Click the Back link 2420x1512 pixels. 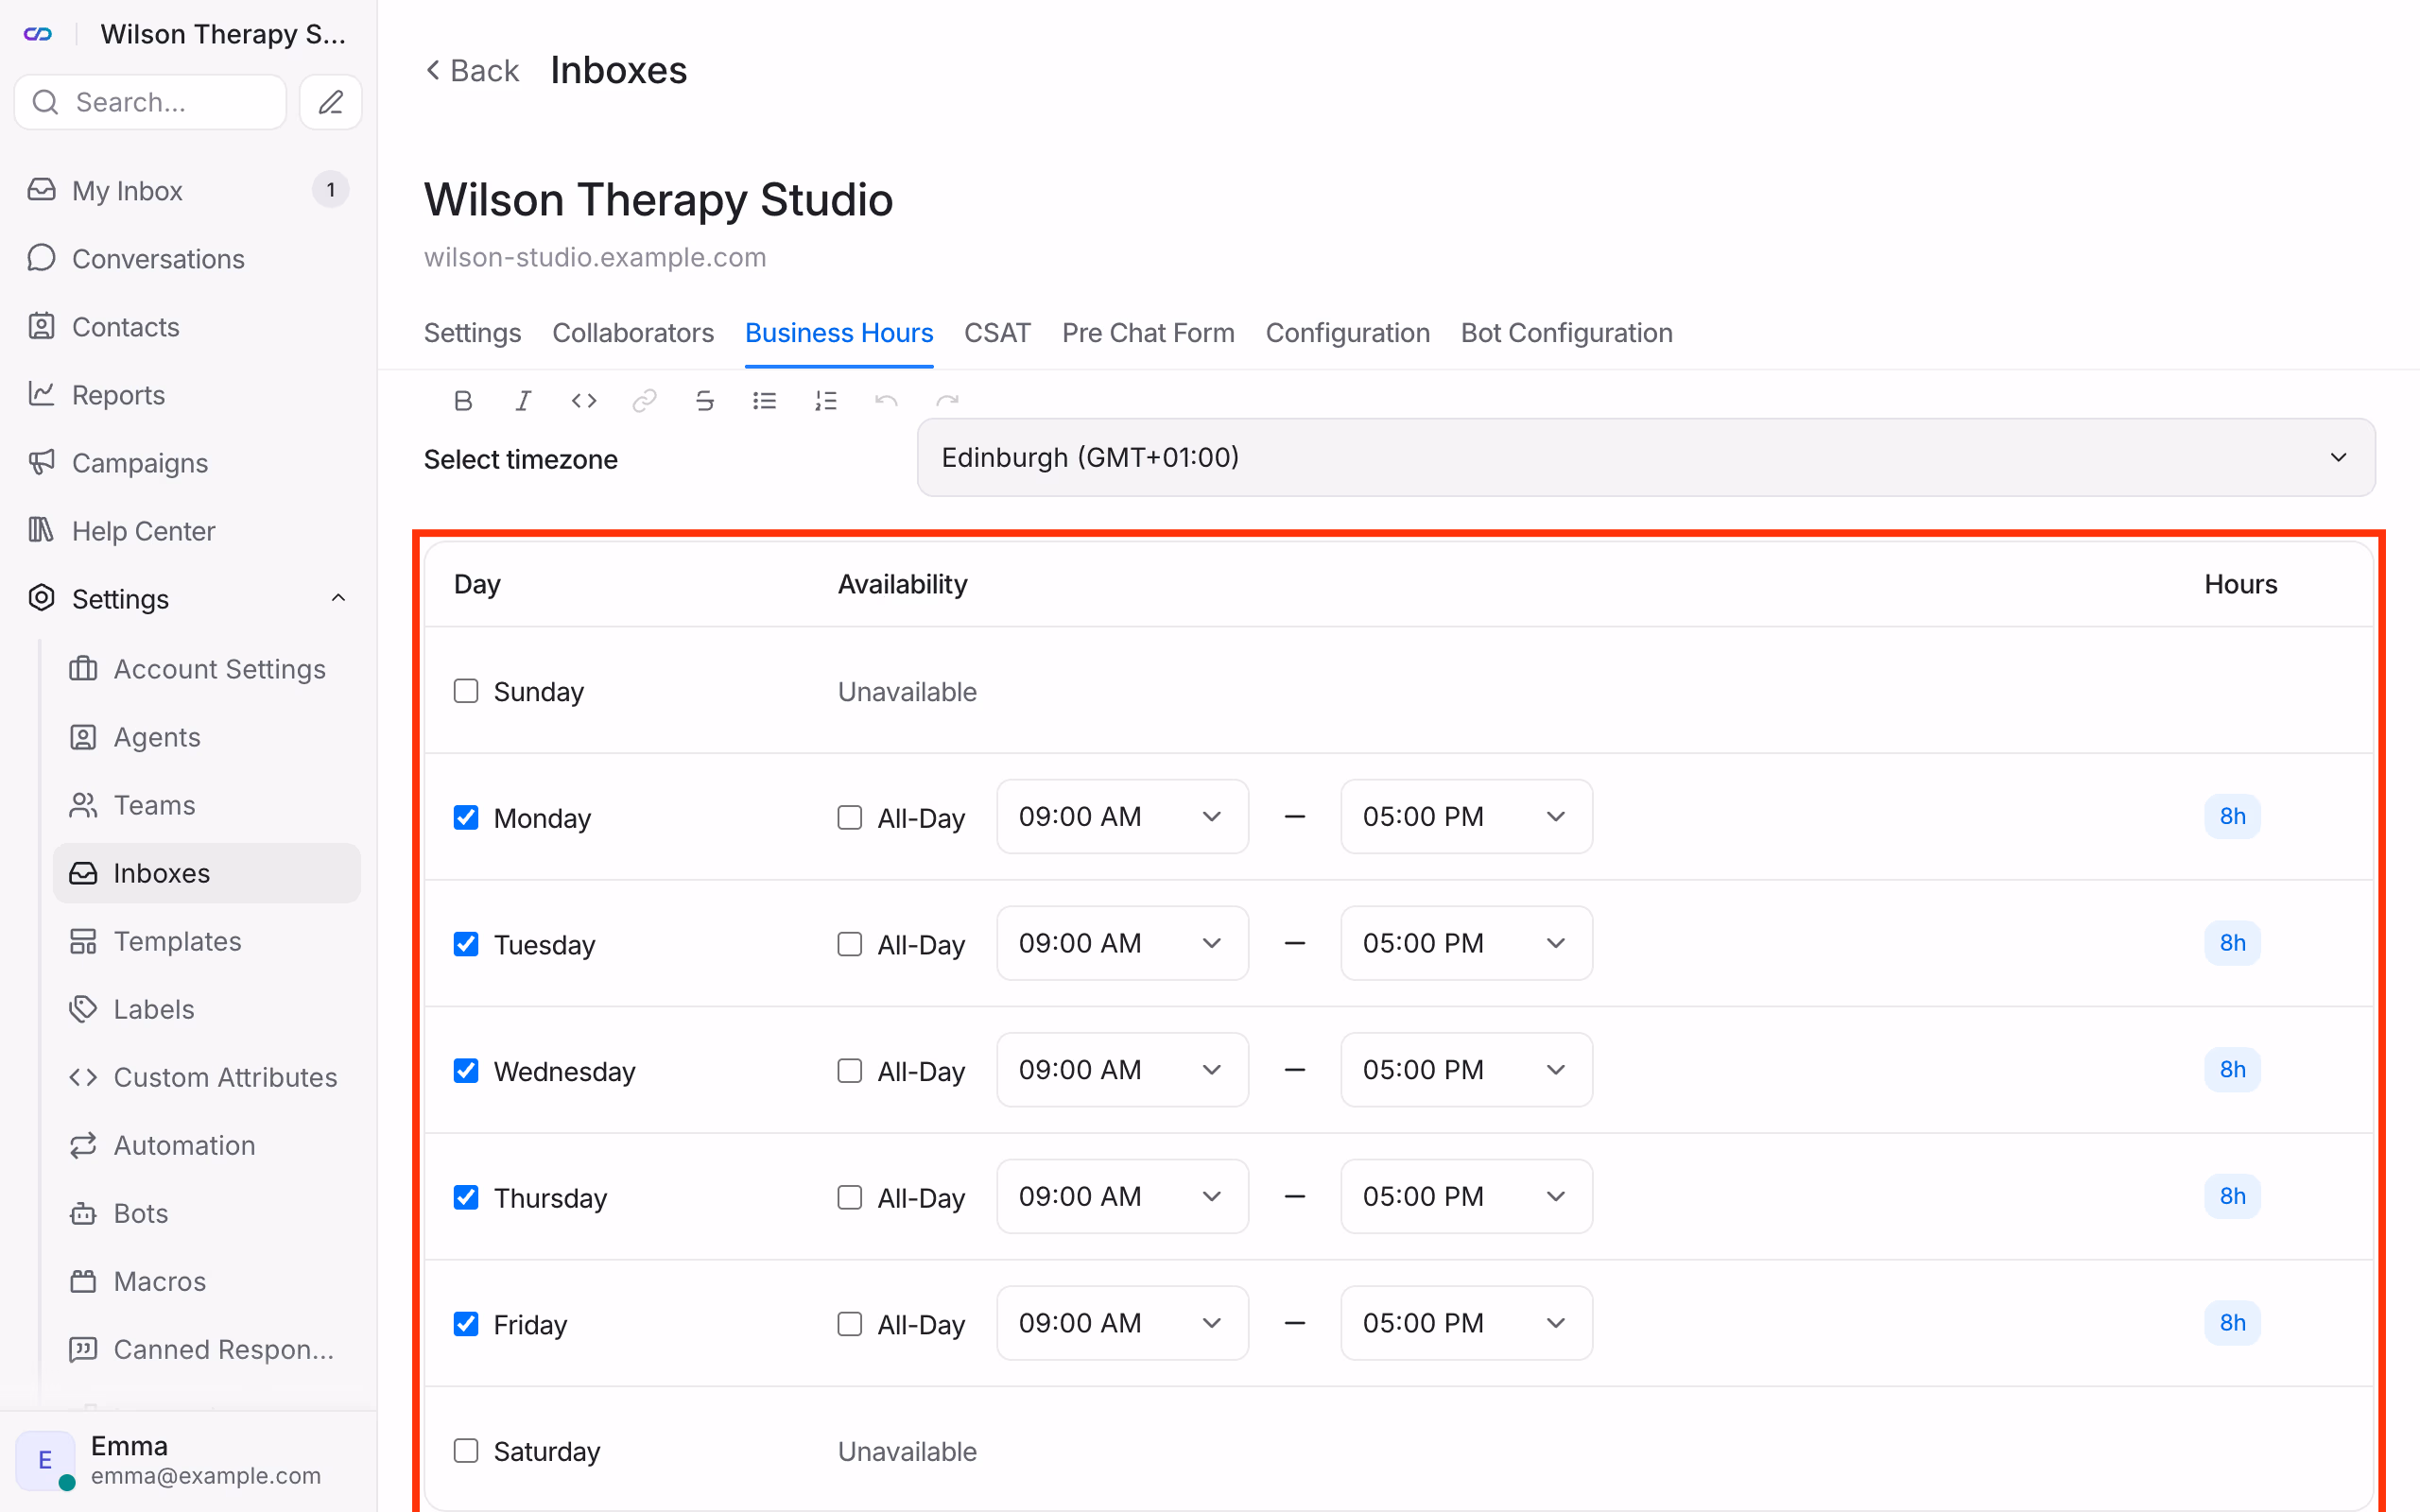(472, 70)
